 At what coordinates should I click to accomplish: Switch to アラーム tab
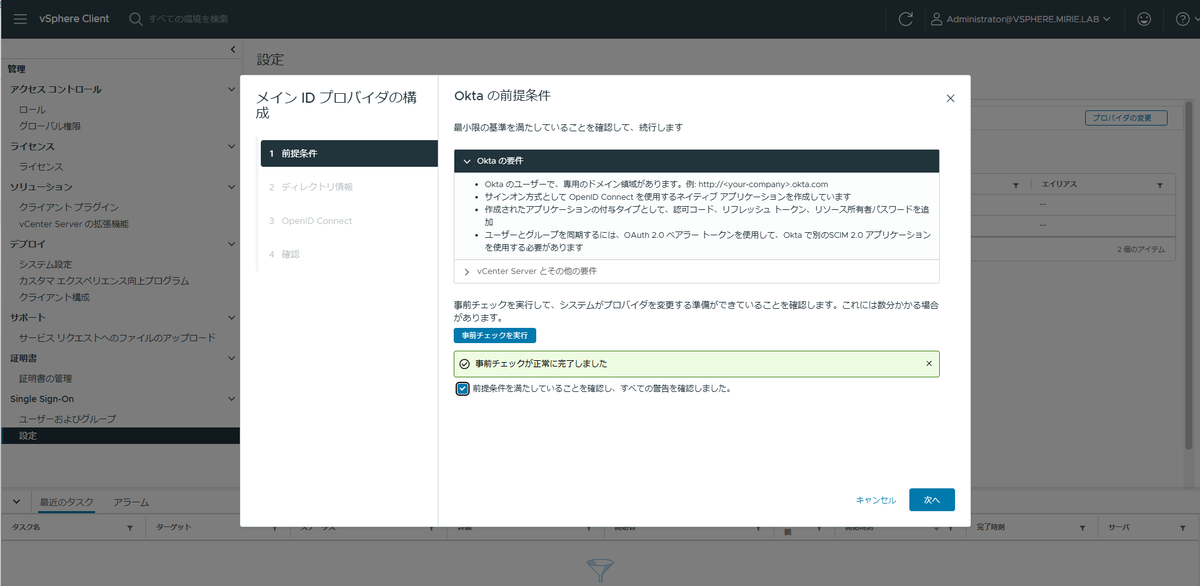click(x=131, y=501)
